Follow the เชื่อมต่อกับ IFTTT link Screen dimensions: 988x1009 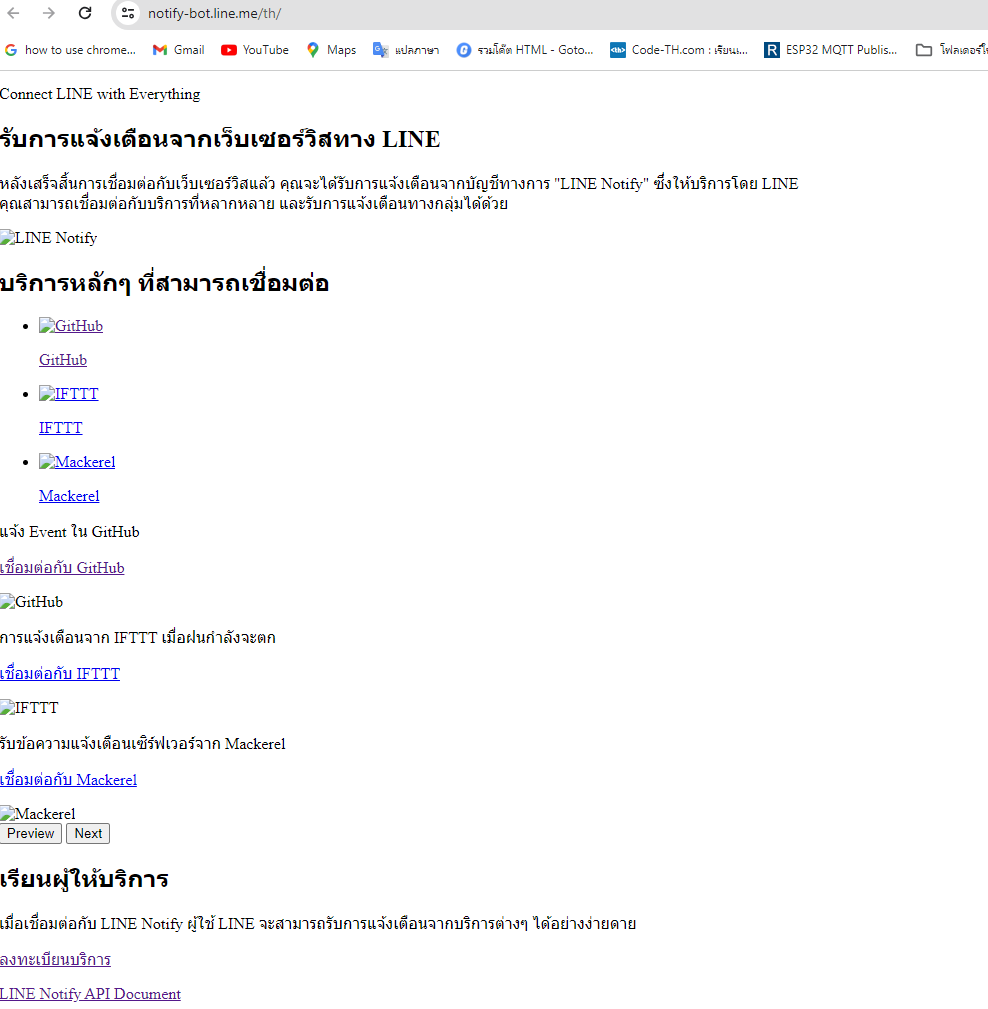coord(60,674)
